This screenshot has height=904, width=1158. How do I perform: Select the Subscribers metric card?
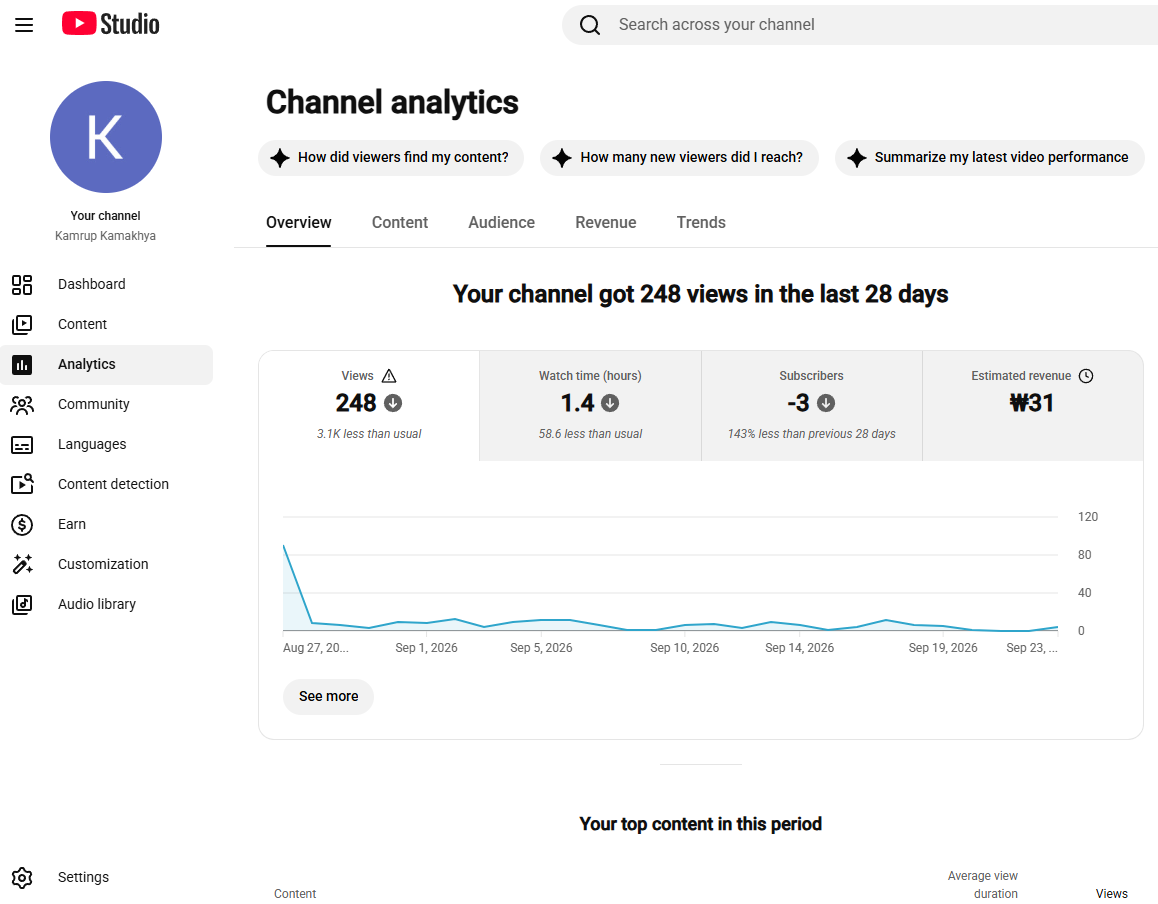click(x=812, y=405)
